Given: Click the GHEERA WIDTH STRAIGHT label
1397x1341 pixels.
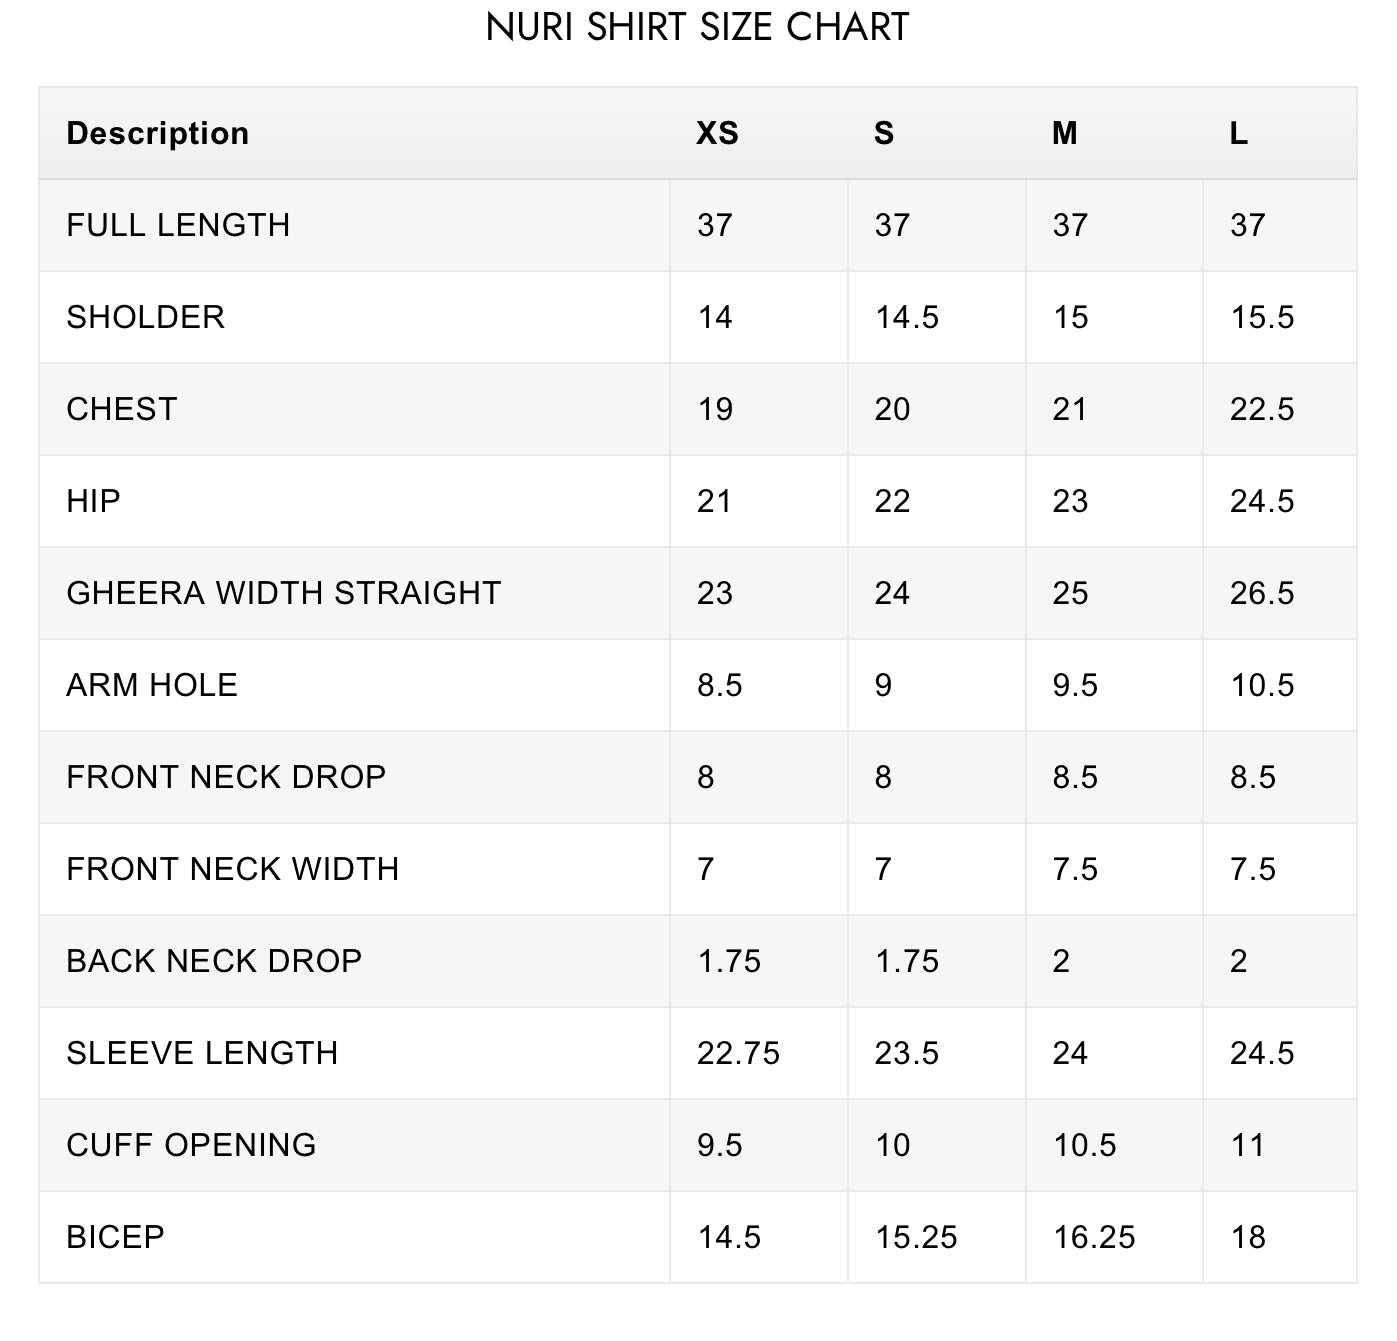Looking at the screenshot, I should [x=284, y=593].
